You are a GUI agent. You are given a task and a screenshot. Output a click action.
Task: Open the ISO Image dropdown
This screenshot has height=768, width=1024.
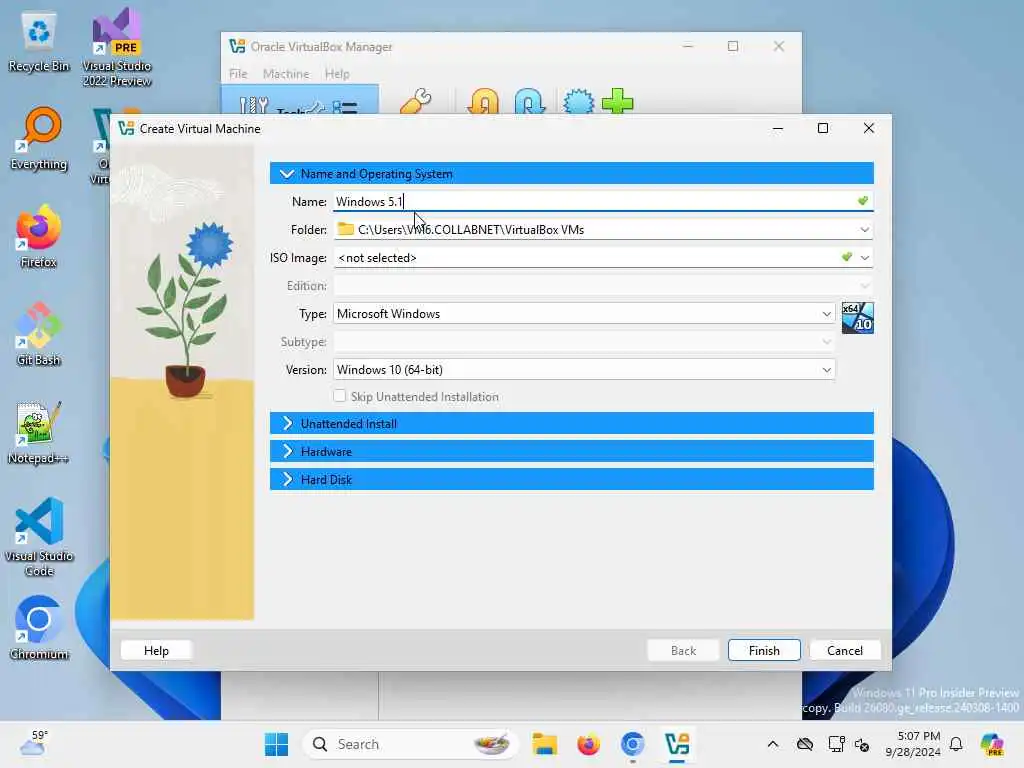coord(865,258)
